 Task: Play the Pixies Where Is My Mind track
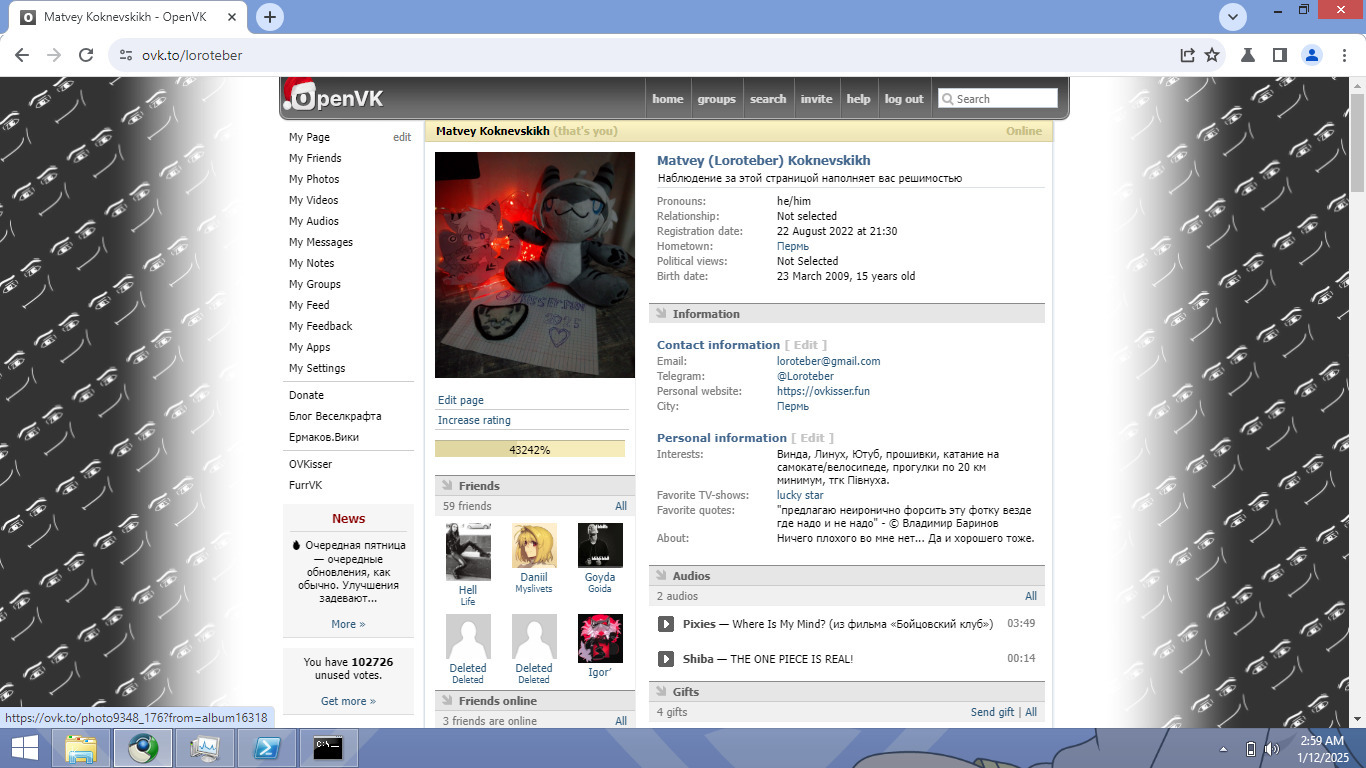666,624
